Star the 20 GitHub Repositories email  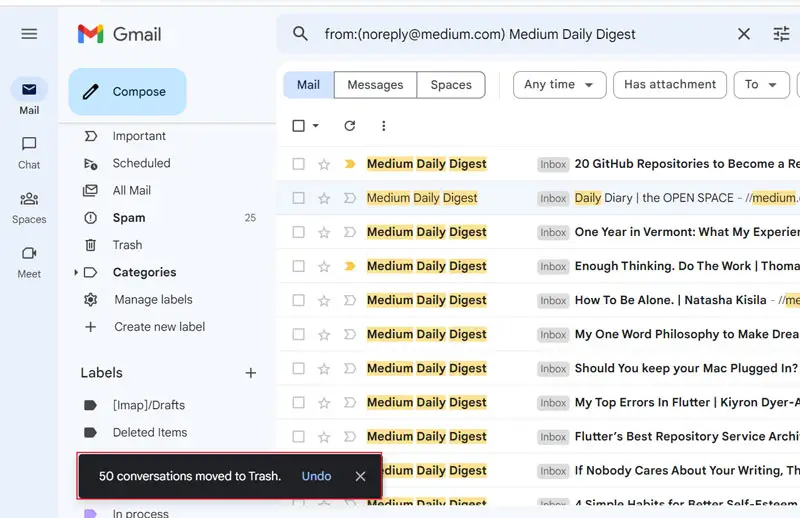point(324,164)
